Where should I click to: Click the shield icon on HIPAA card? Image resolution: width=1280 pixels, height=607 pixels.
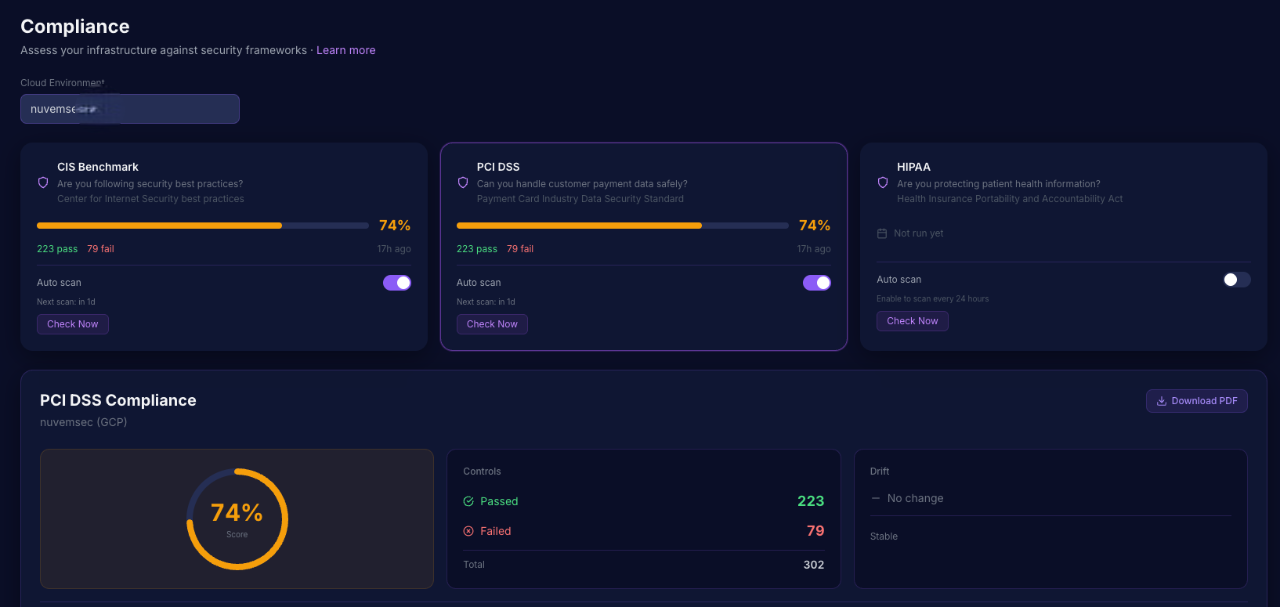882,183
